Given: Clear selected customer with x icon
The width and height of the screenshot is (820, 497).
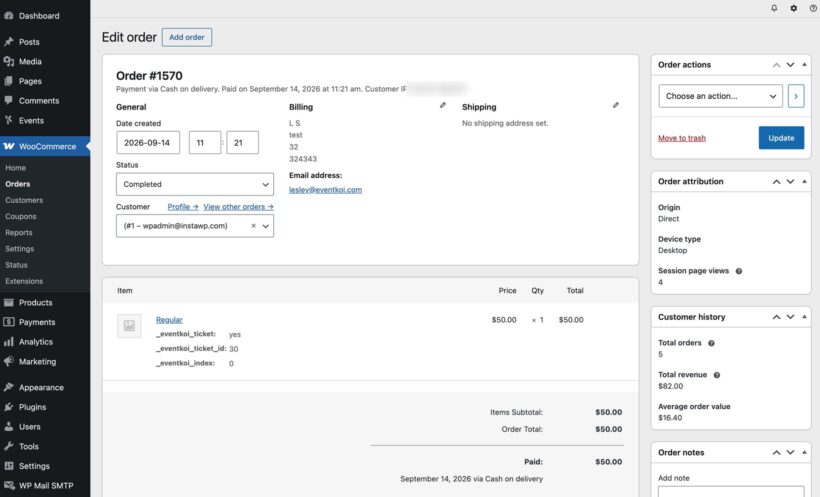Looking at the screenshot, I should 254,226.
